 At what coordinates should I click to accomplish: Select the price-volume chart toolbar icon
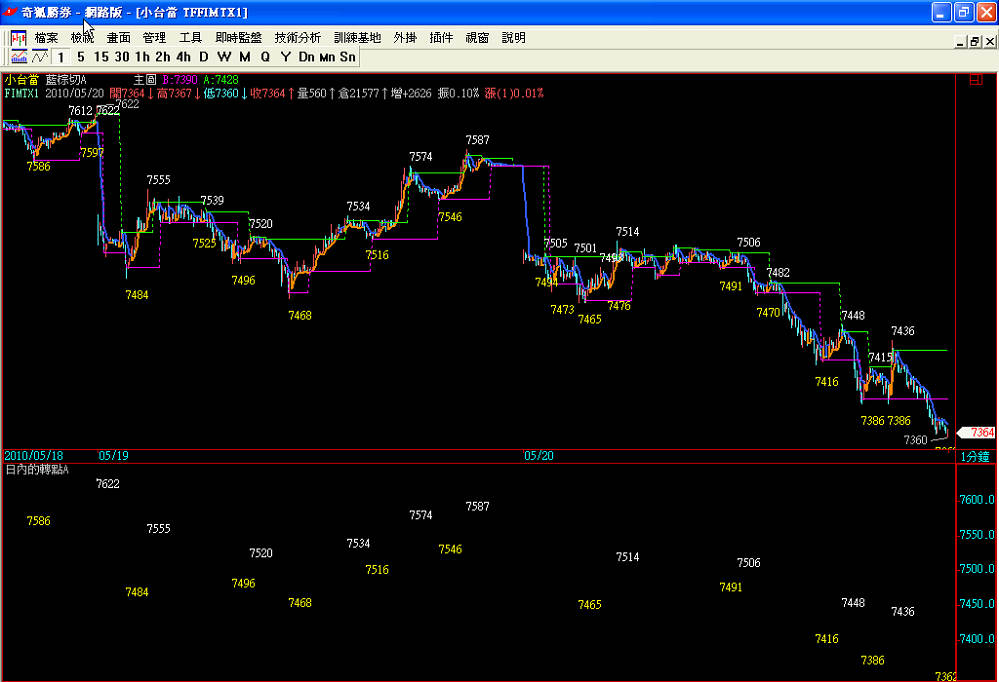(19, 57)
